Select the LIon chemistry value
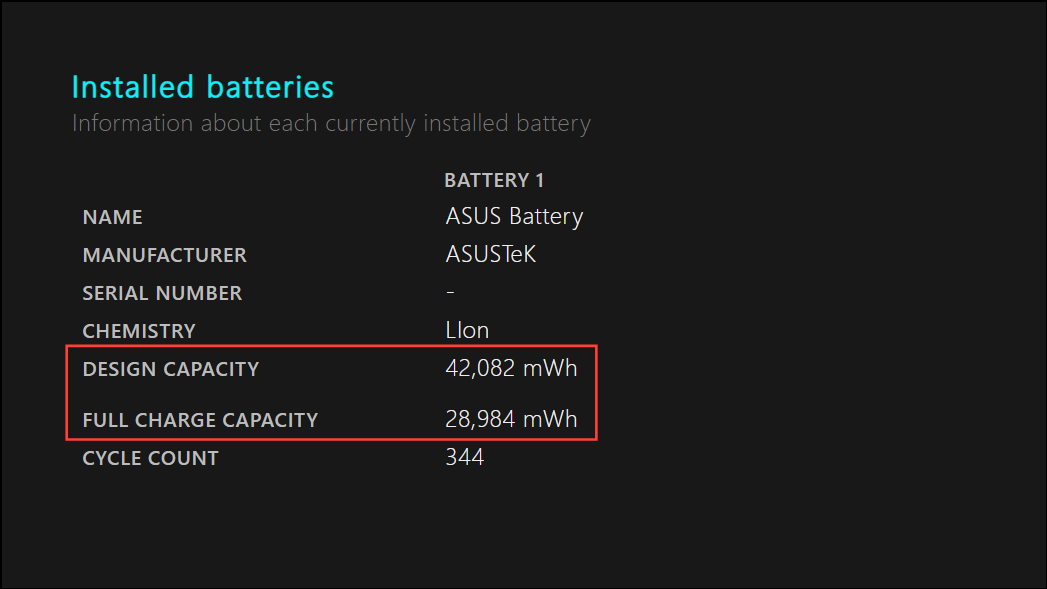The height and width of the screenshot is (589, 1047). pos(467,331)
